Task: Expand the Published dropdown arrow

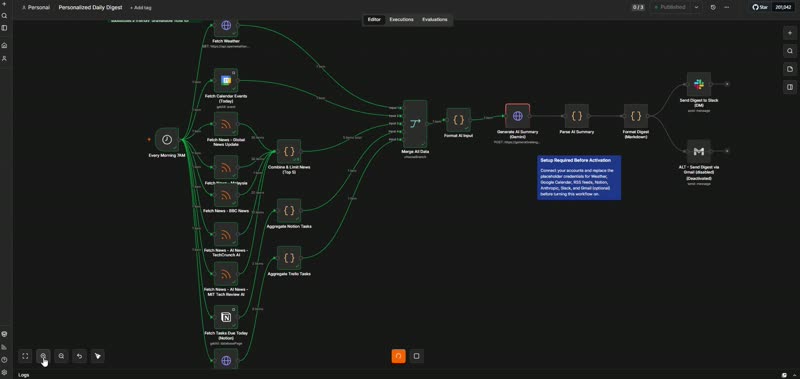Action: tap(696, 8)
